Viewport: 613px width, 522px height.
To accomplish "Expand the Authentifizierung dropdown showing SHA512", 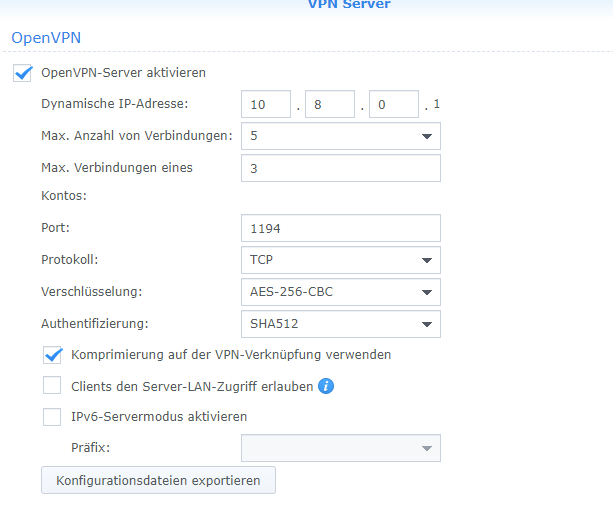I will pyautogui.click(x=340, y=324).
